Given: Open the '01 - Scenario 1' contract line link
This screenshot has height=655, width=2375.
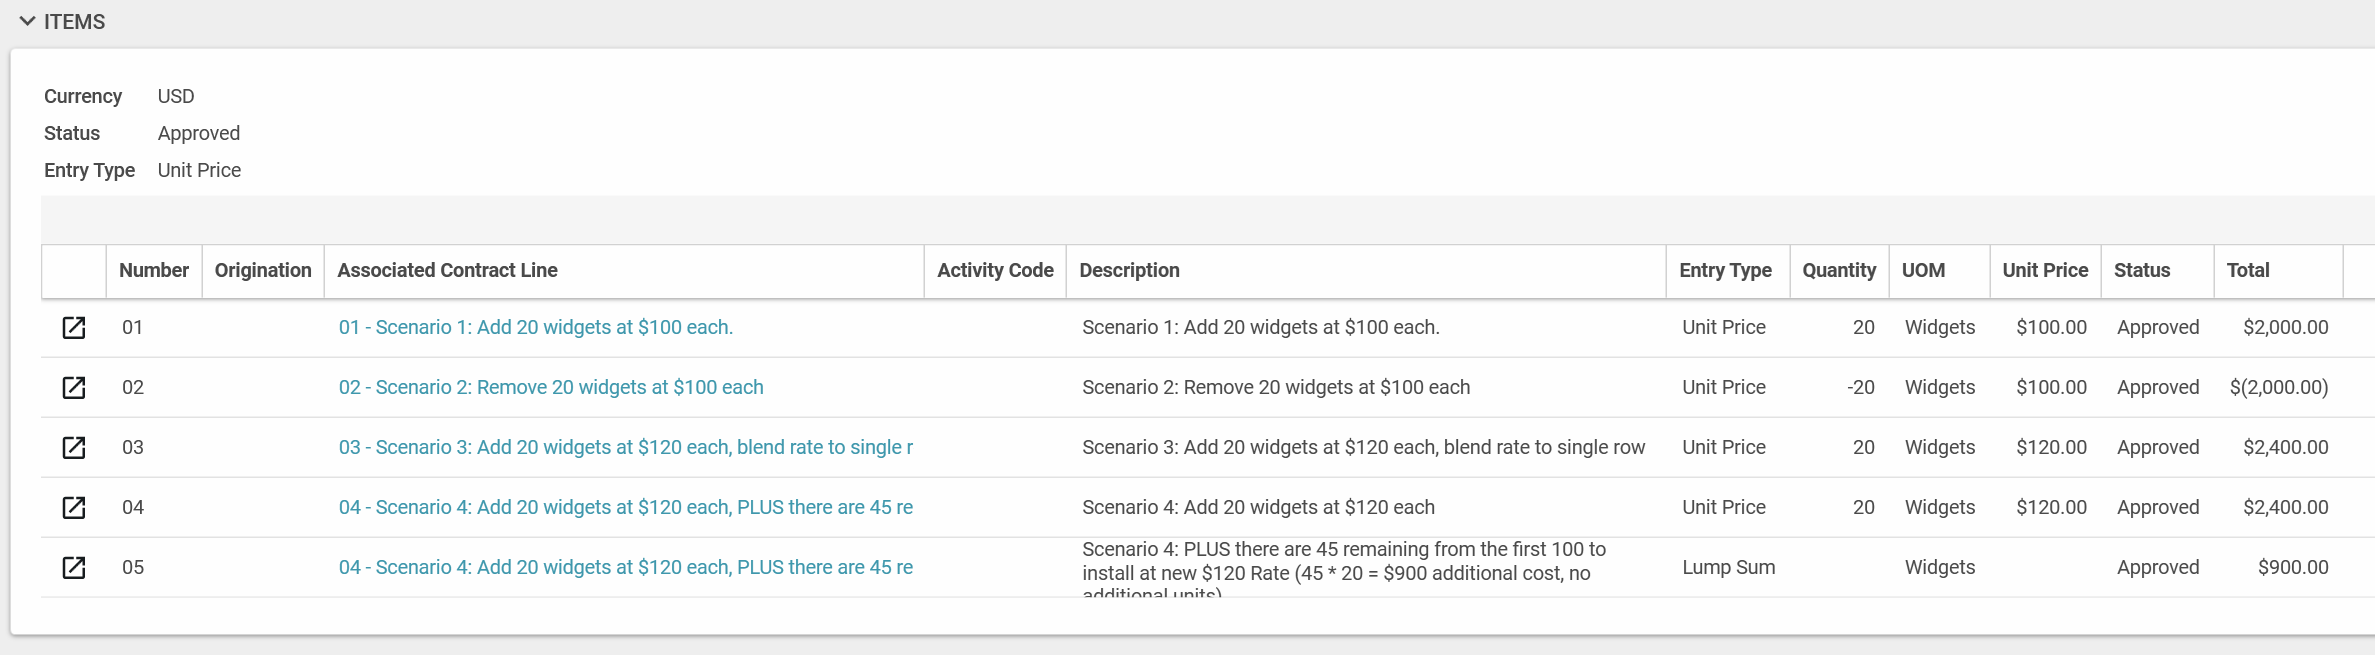Looking at the screenshot, I should pos(535,328).
